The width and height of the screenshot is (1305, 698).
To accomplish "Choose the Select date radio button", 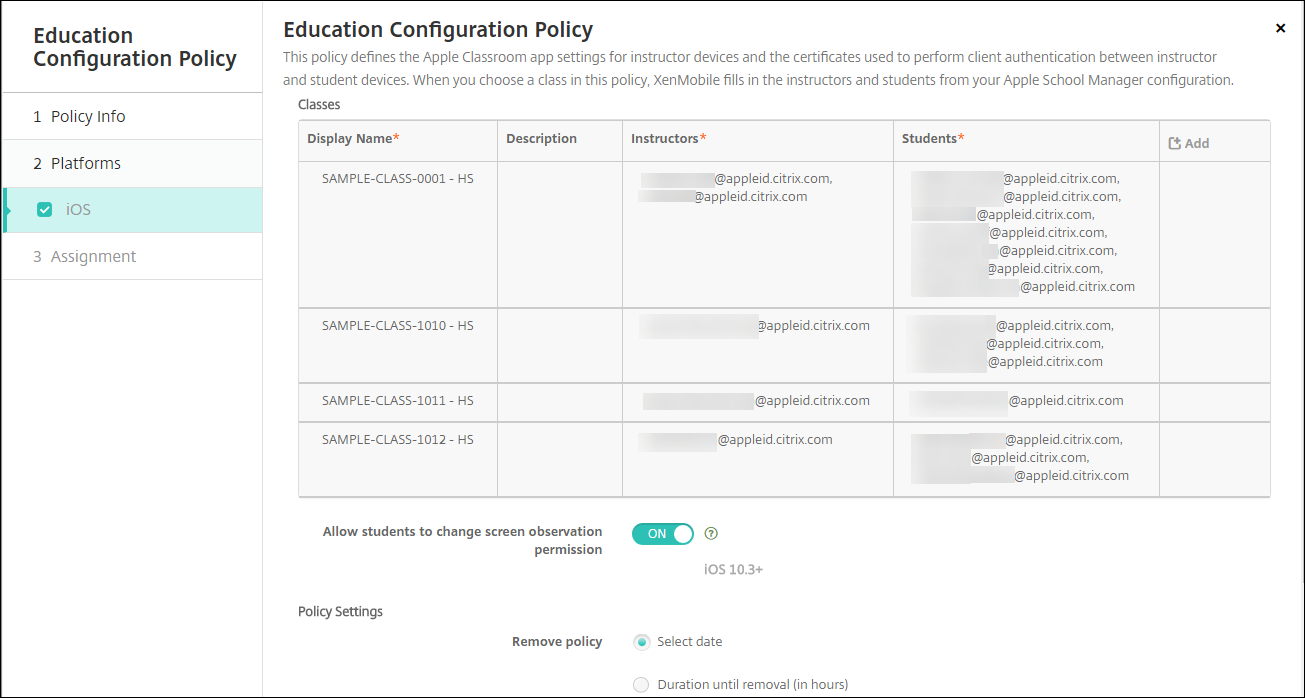I will (x=641, y=642).
